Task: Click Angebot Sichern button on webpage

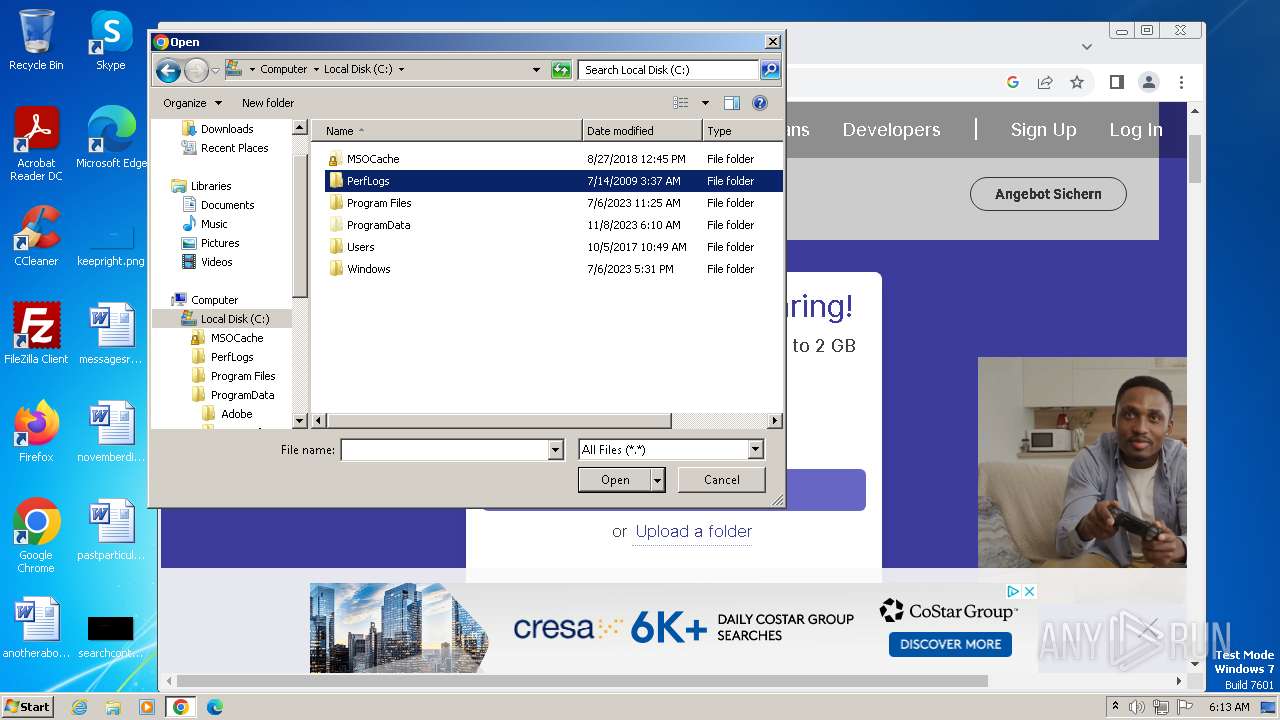Action: 1048,194
